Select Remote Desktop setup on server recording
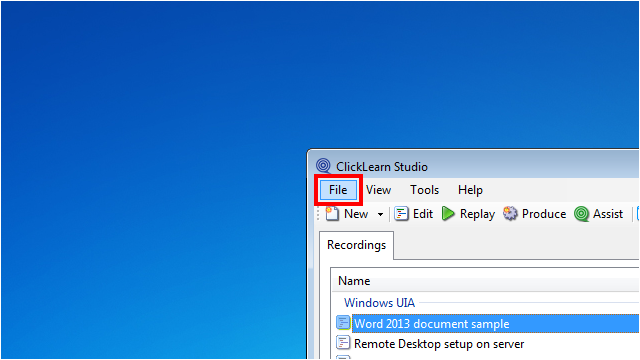This screenshot has height=360, width=640. pyautogui.click(x=439, y=344)
